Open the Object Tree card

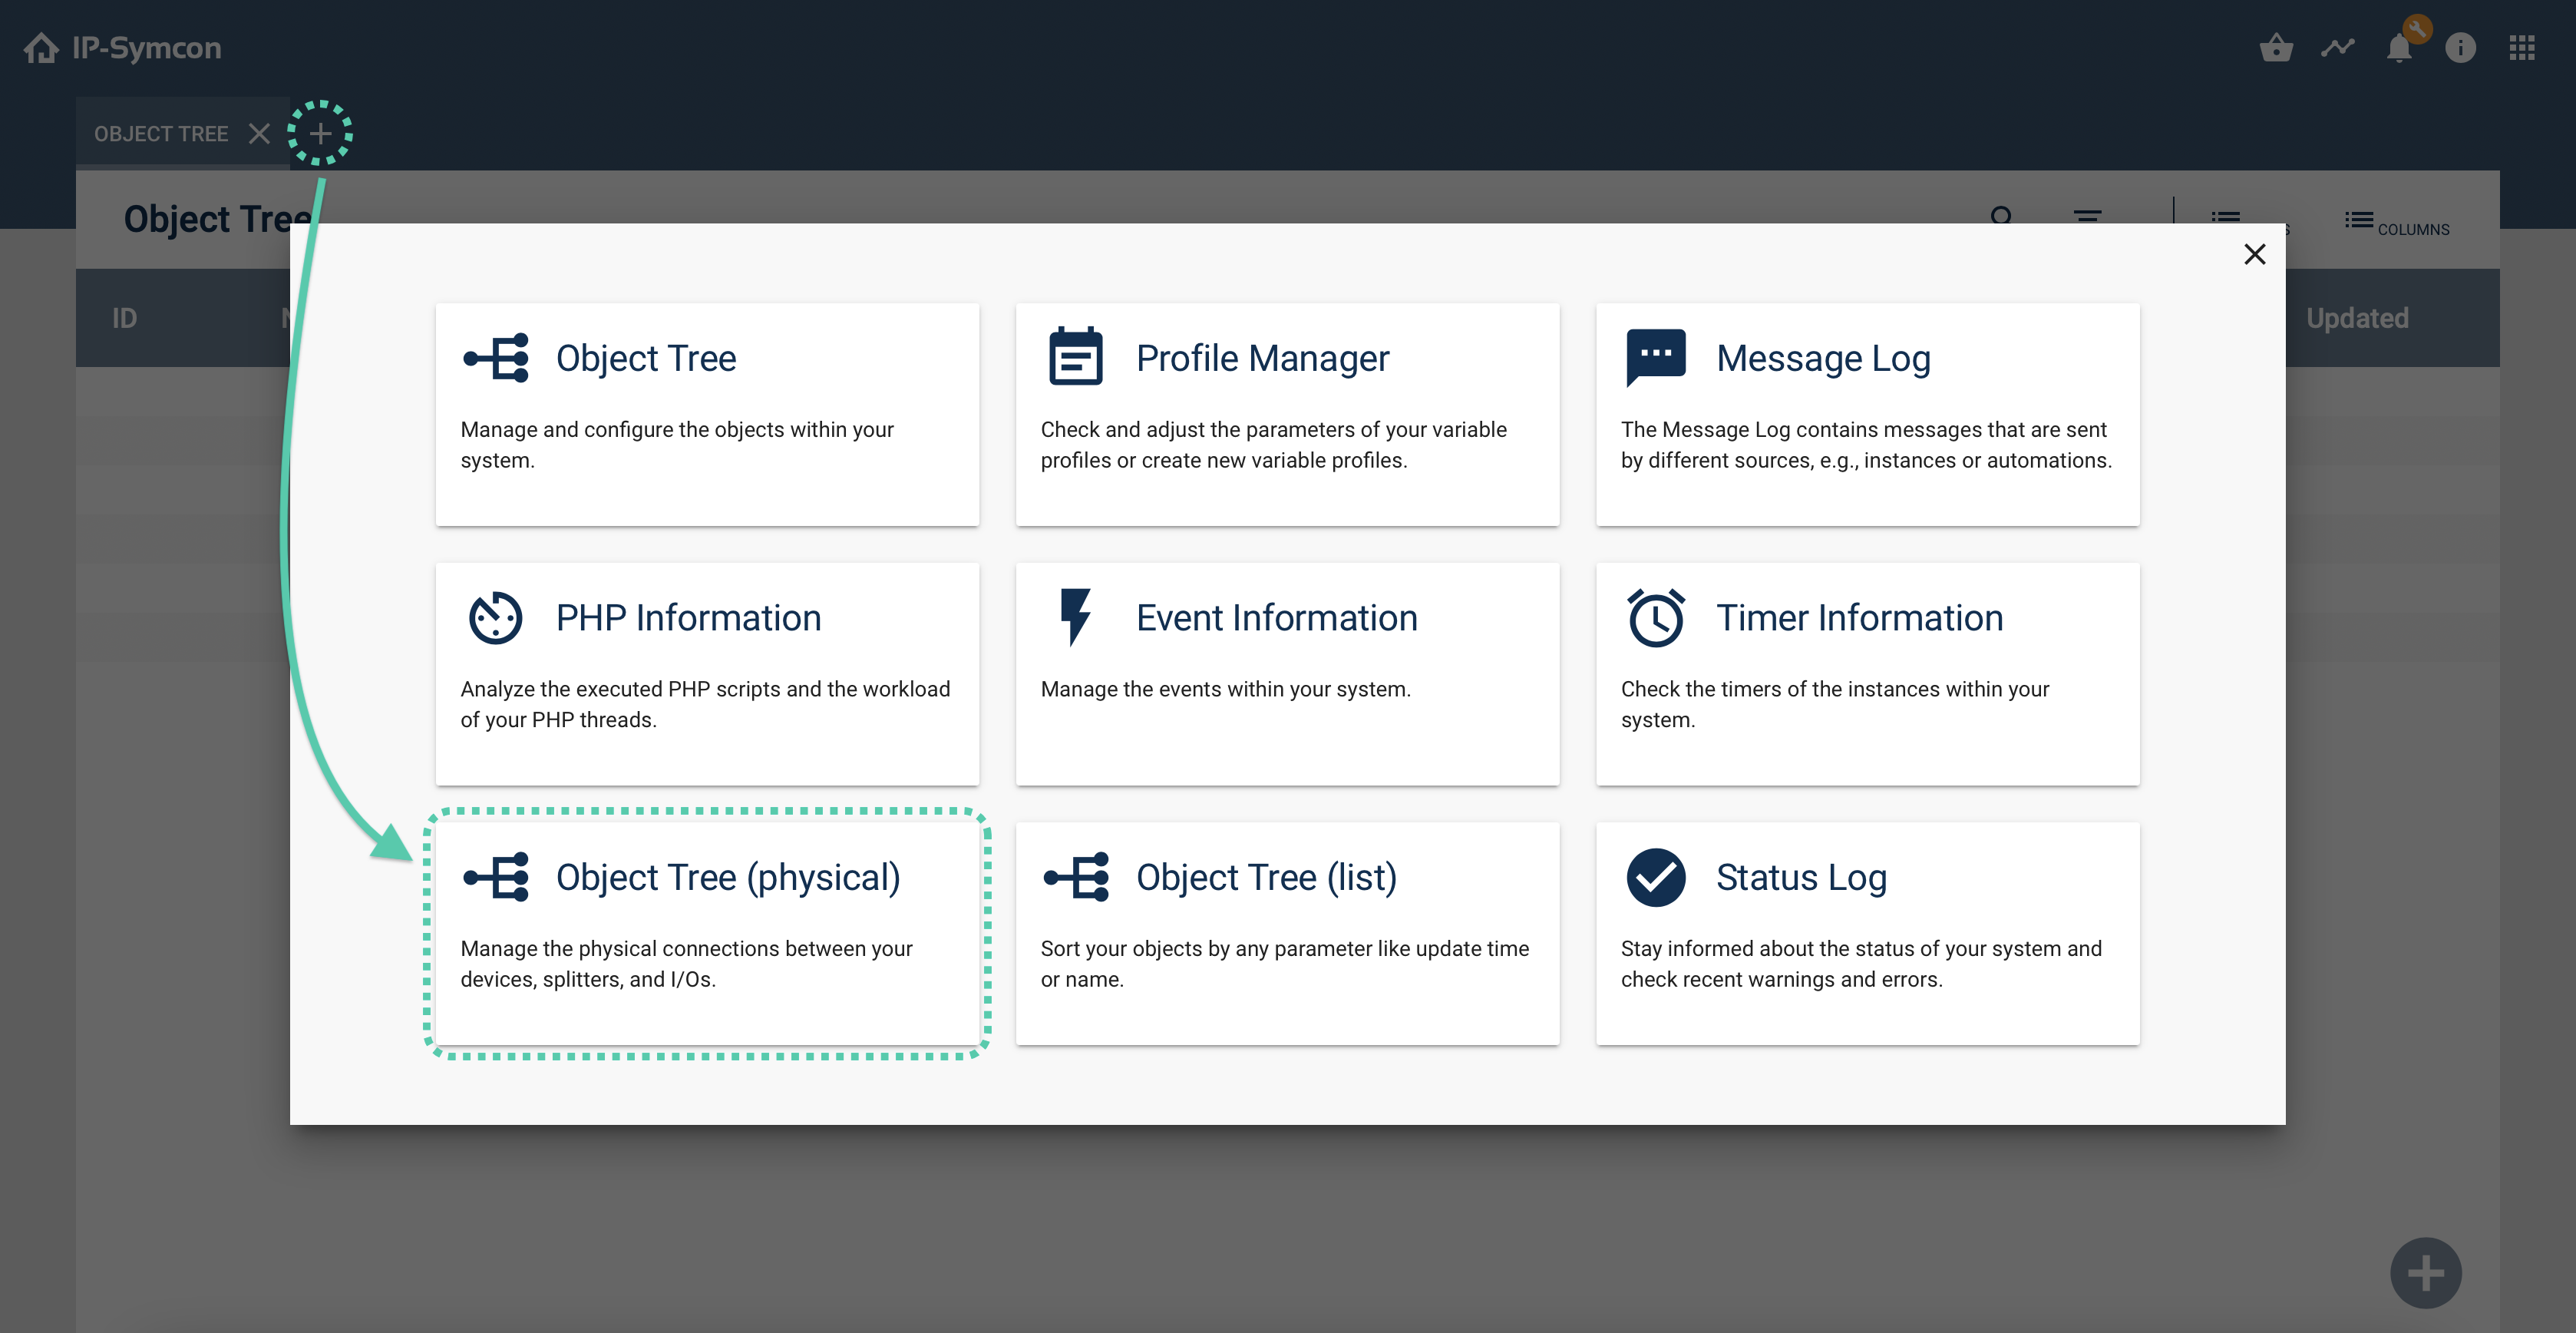(707, 414)
